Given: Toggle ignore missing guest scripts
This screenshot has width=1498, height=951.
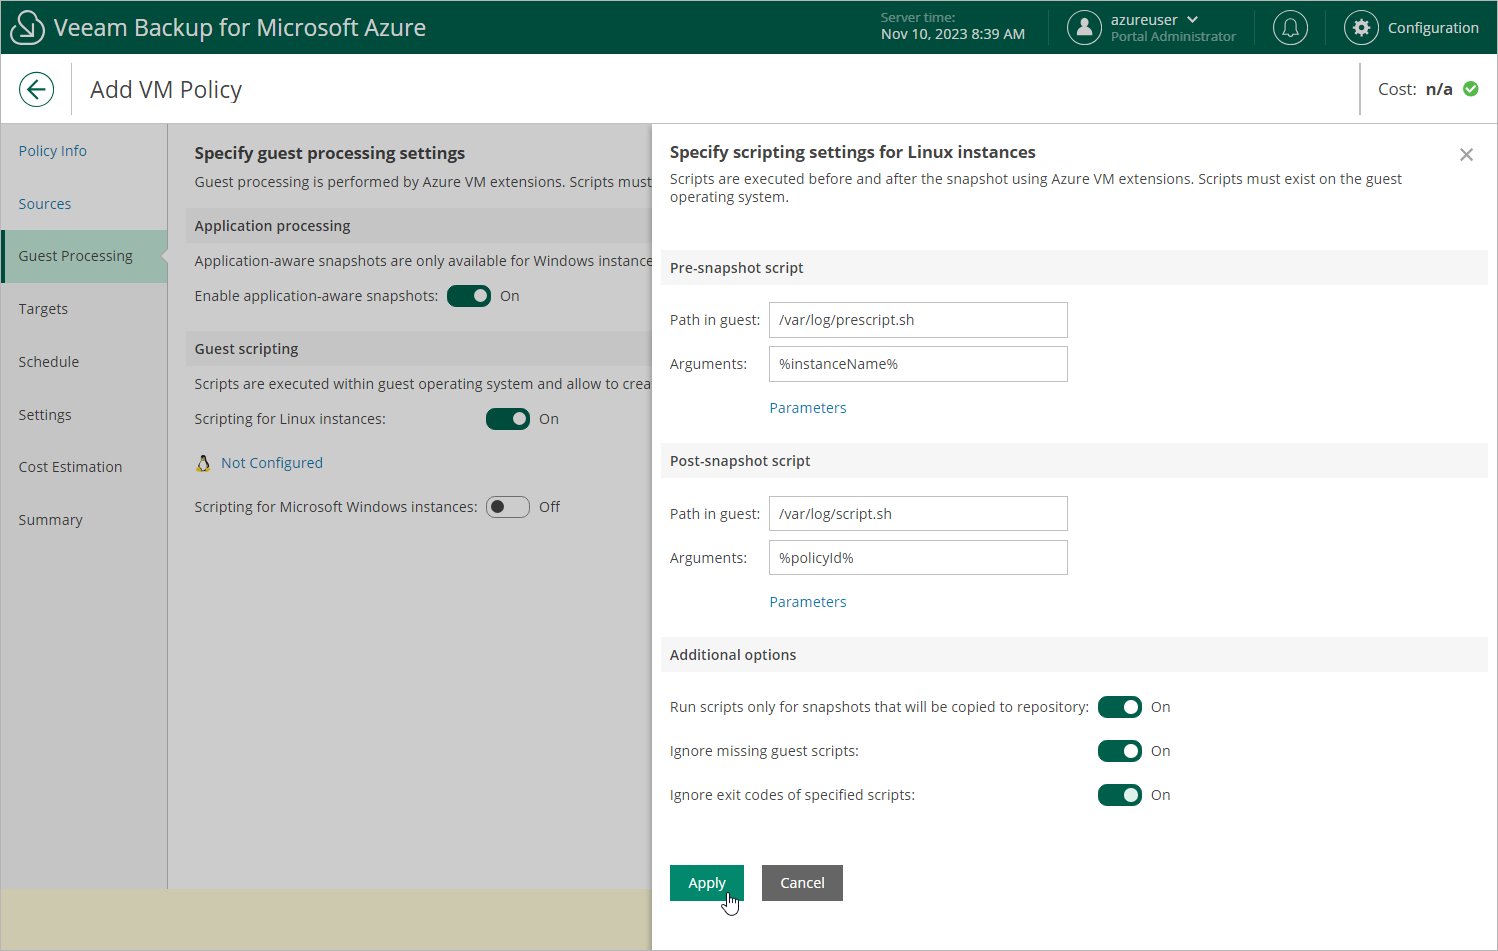Looking at the screenshot, I should 1120,751.
